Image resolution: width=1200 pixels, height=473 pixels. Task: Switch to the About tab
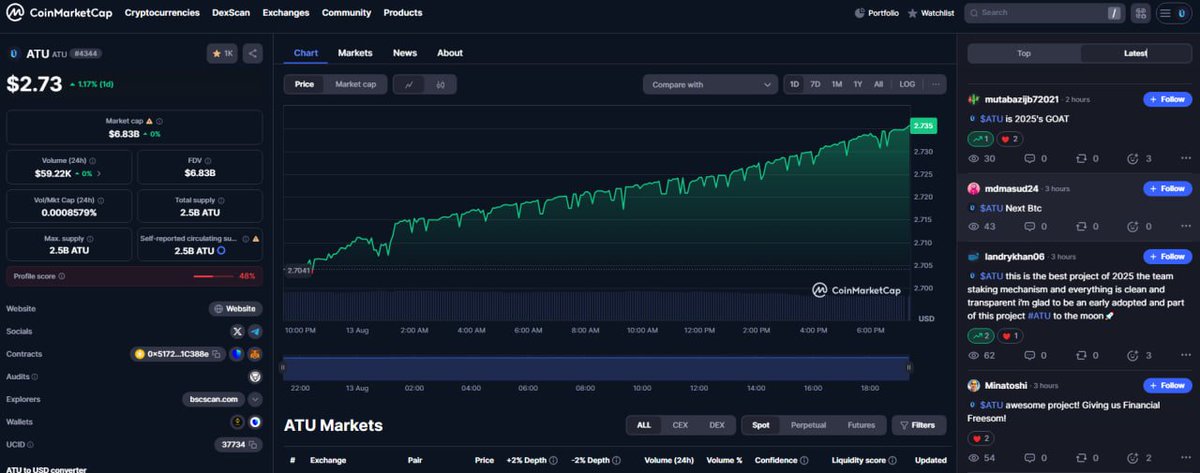click(x=450, y=53)
